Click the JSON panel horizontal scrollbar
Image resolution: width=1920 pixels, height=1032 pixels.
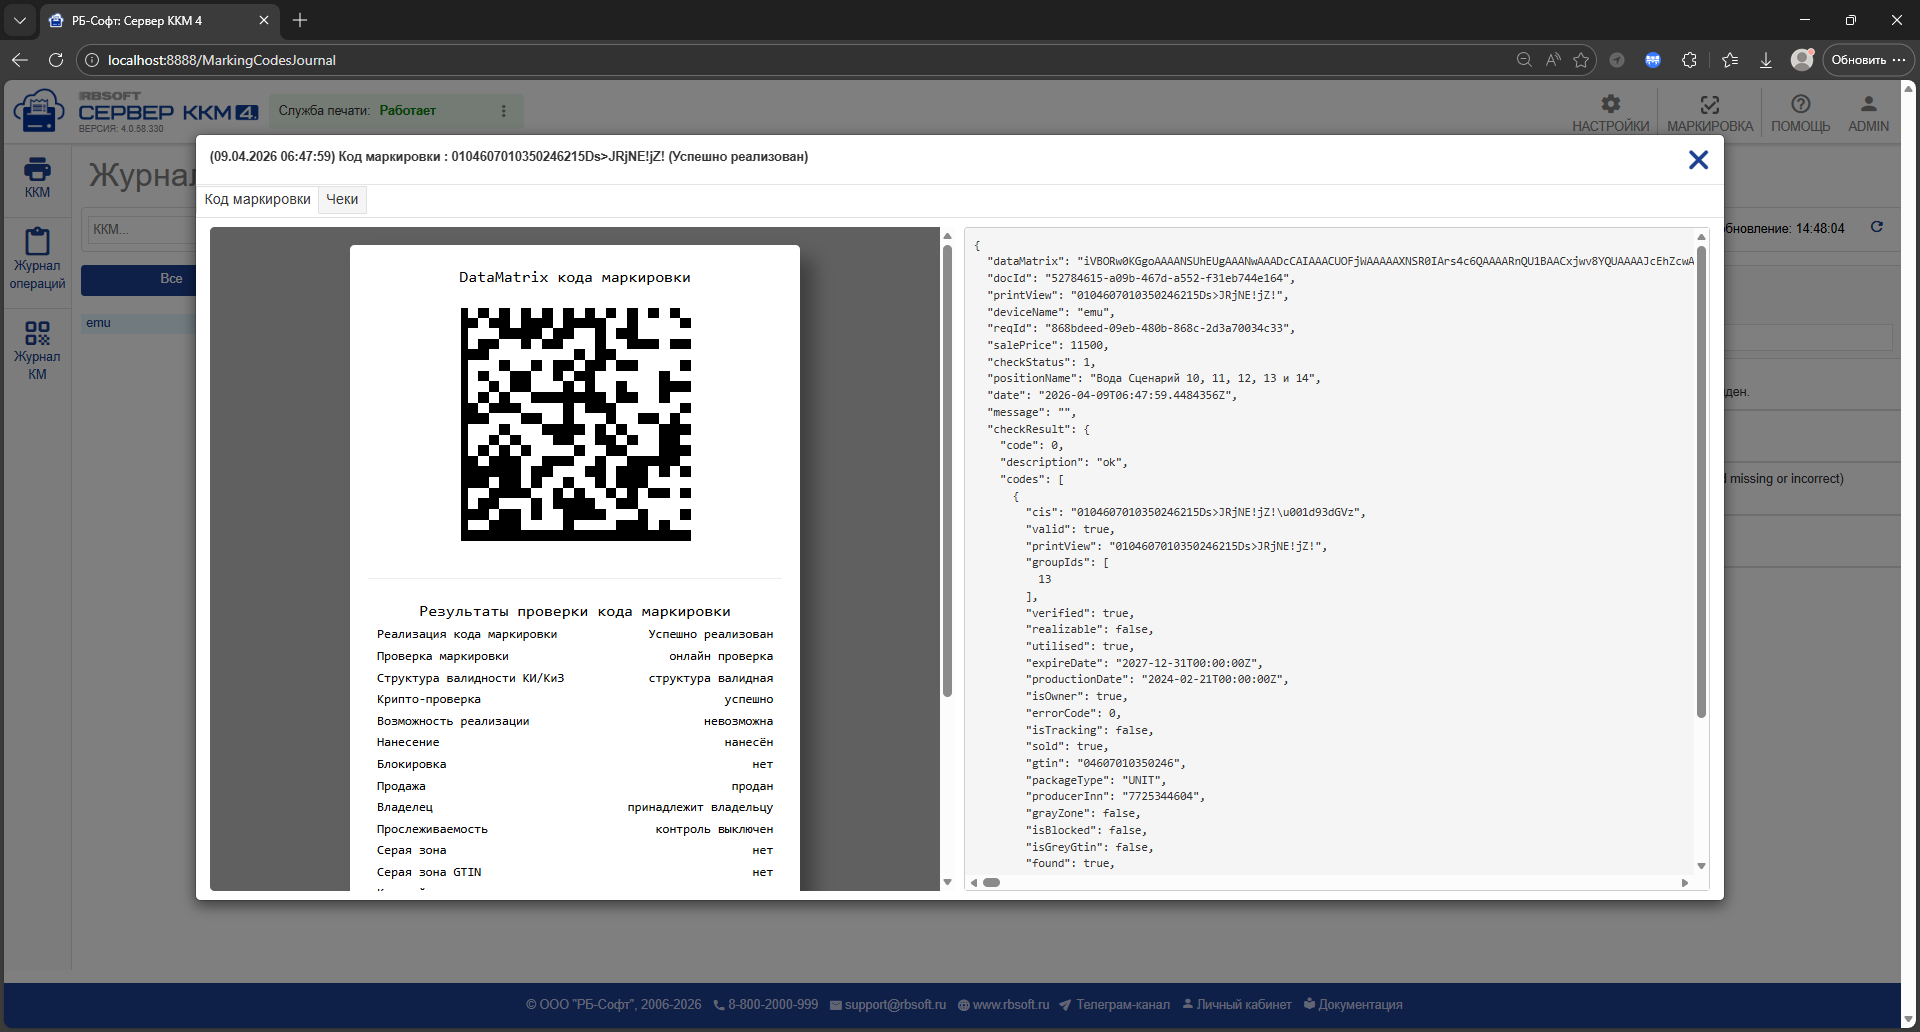[x=992, y=883]
